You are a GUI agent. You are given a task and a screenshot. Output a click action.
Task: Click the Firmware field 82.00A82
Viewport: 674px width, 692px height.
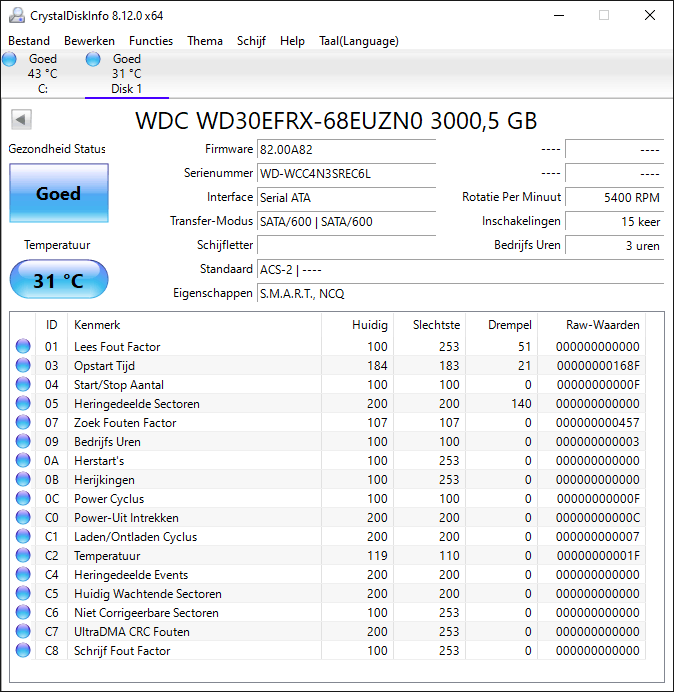coord(346,149)
